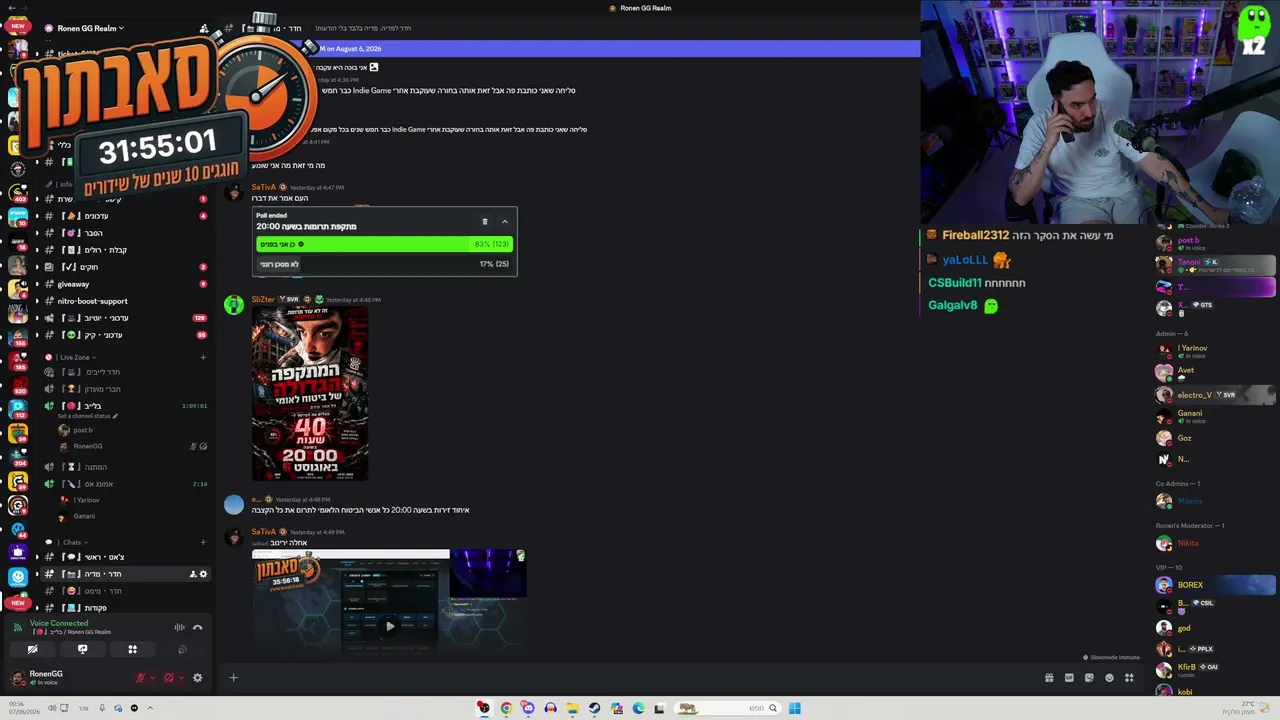Unmute the microphone for RonenGG
Image resolution: width=1280 pixels, height=720 pixels.
coord(140,678)
